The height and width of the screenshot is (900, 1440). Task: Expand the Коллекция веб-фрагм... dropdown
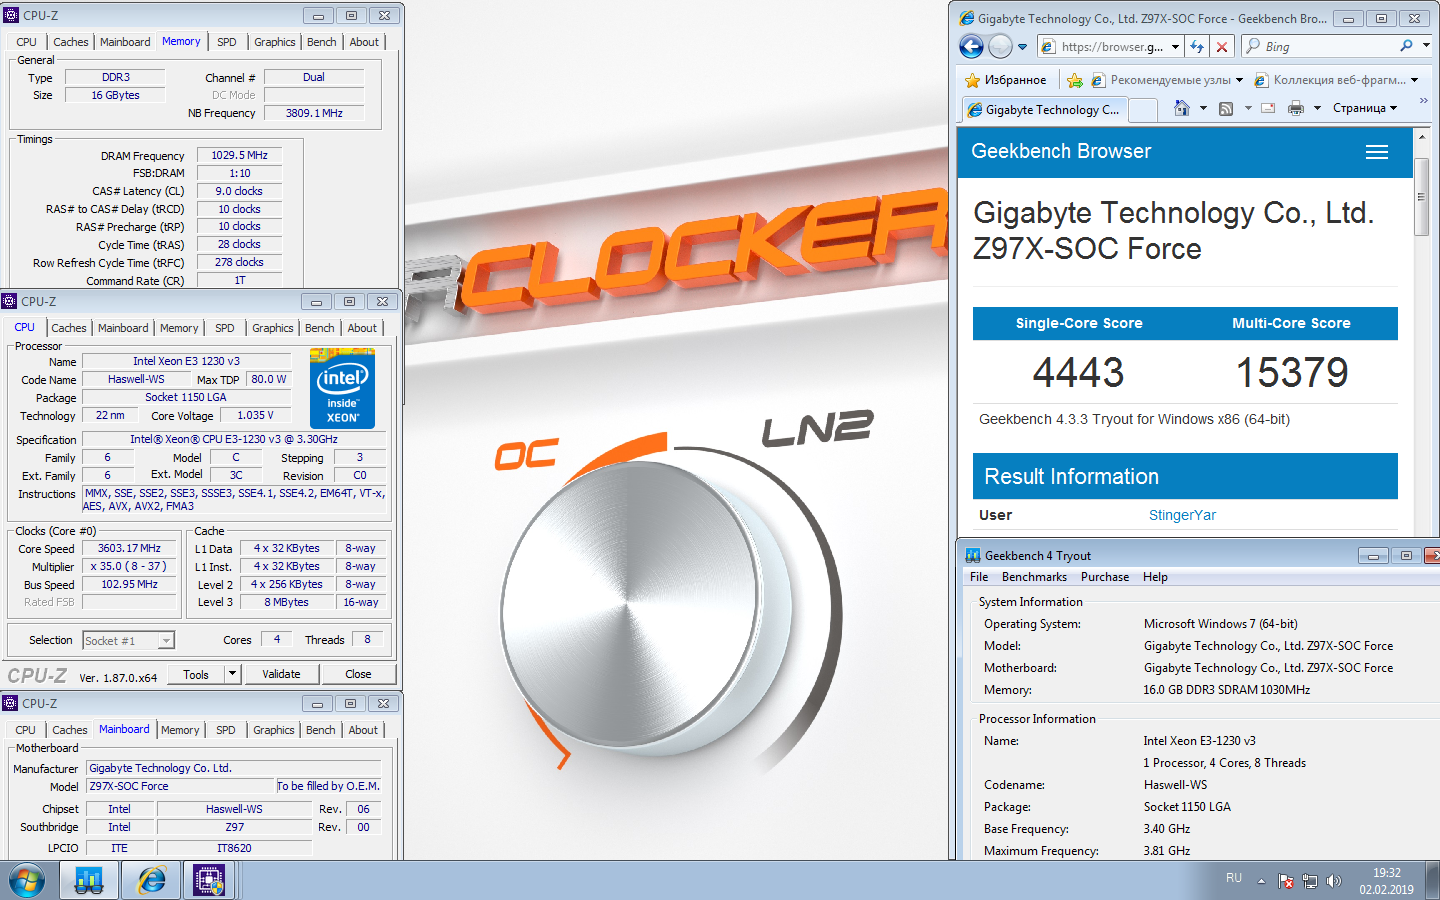1414,80
